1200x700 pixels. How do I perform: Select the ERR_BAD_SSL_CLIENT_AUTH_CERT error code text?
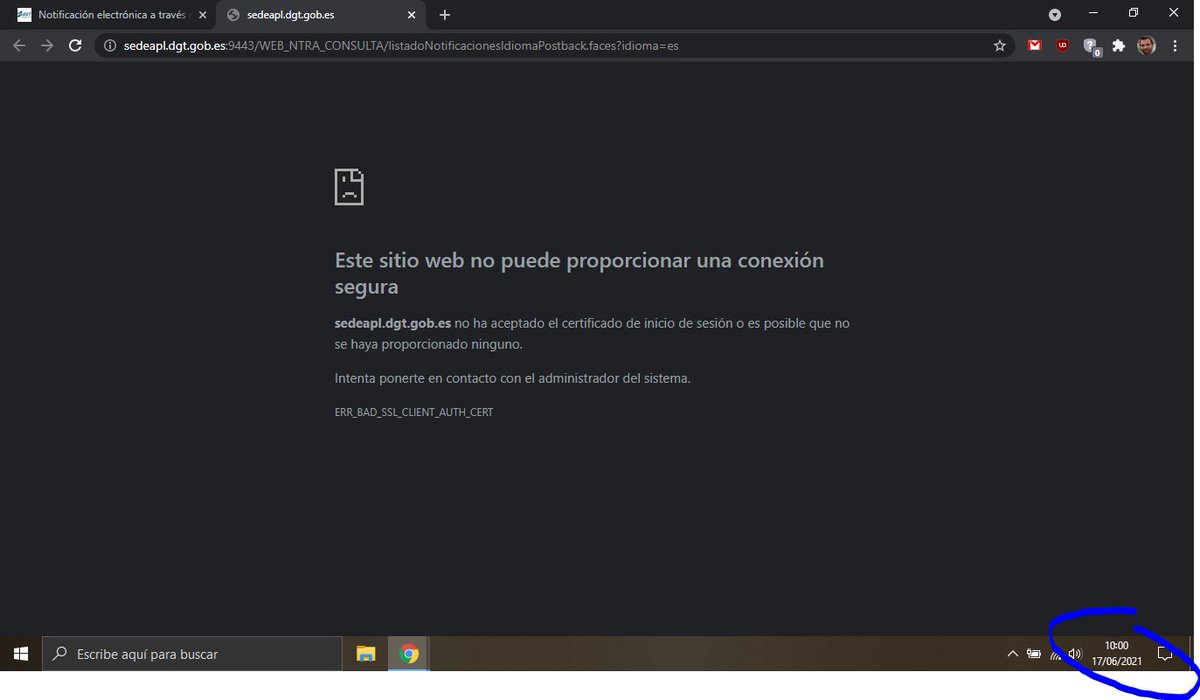pos(414,412)
